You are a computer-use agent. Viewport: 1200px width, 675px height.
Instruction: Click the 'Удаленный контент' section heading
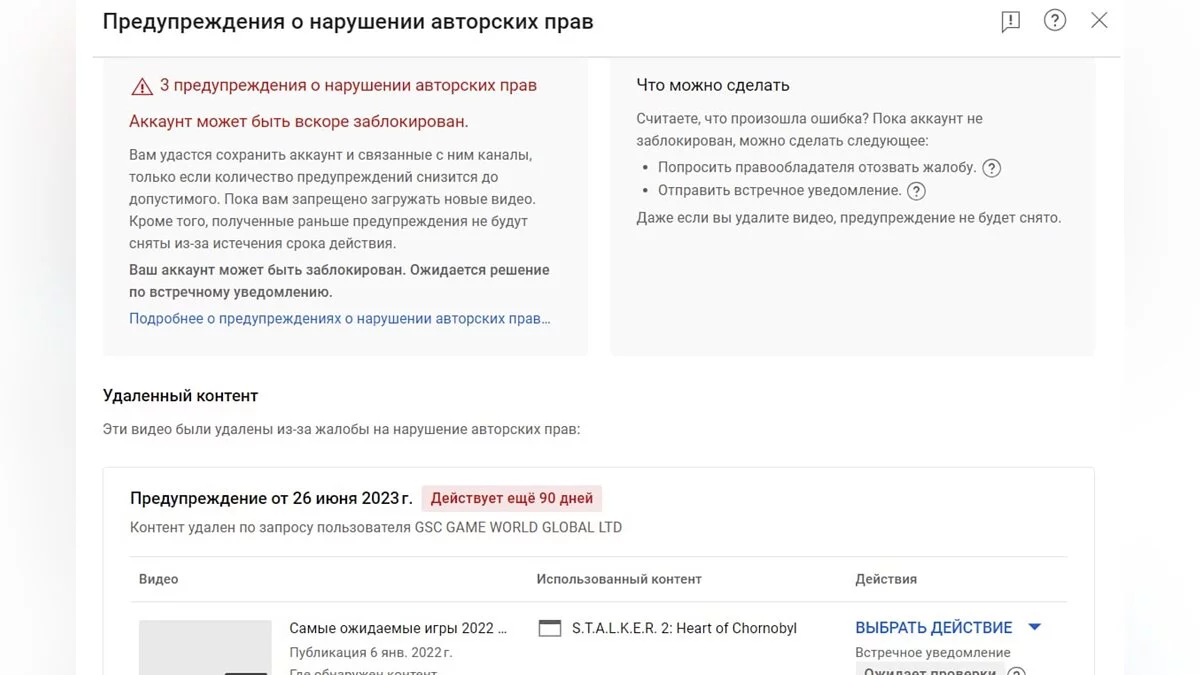tap(181, 396)
